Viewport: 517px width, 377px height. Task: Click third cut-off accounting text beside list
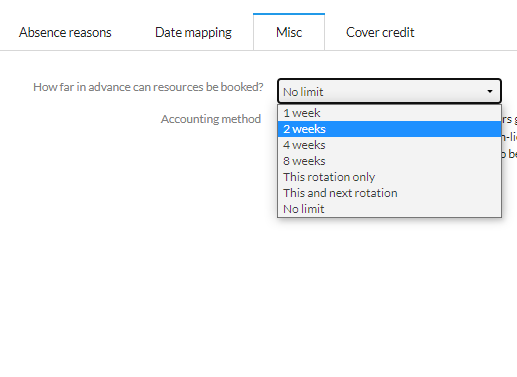coord(509,154)
